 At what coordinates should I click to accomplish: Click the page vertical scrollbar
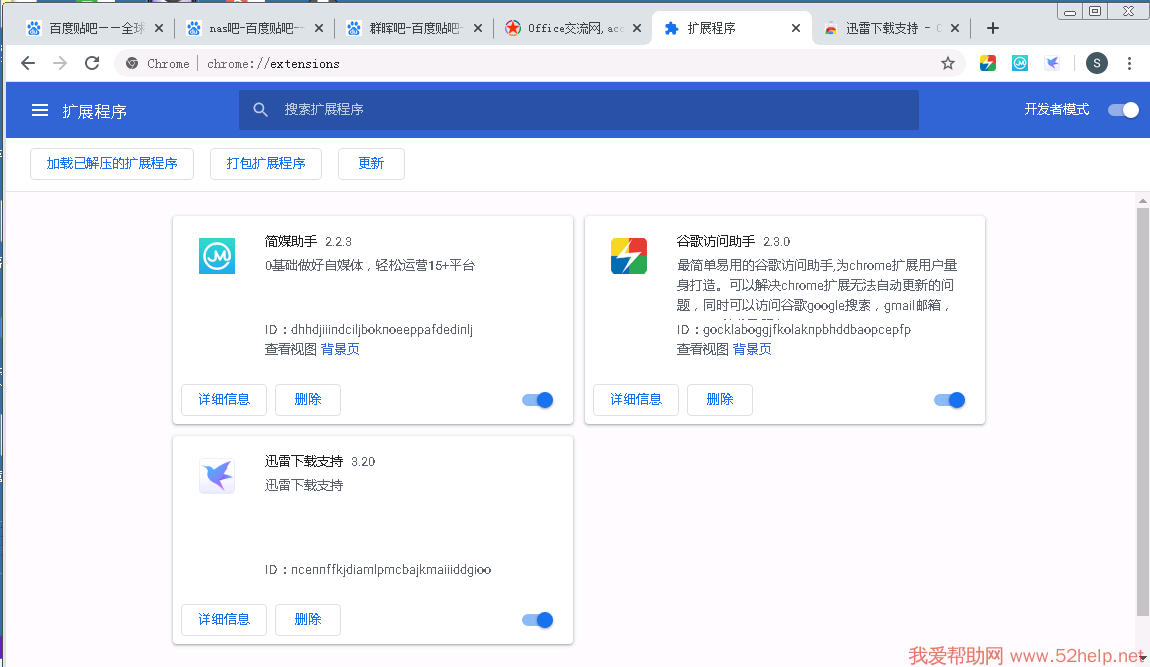coord(1142,410)
